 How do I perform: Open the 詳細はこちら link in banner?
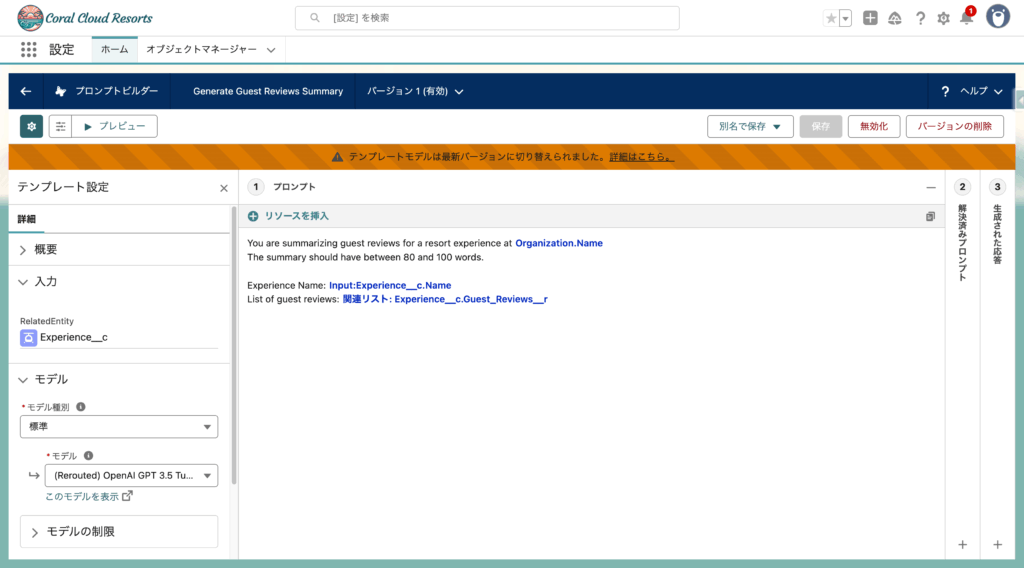[641, 157]
